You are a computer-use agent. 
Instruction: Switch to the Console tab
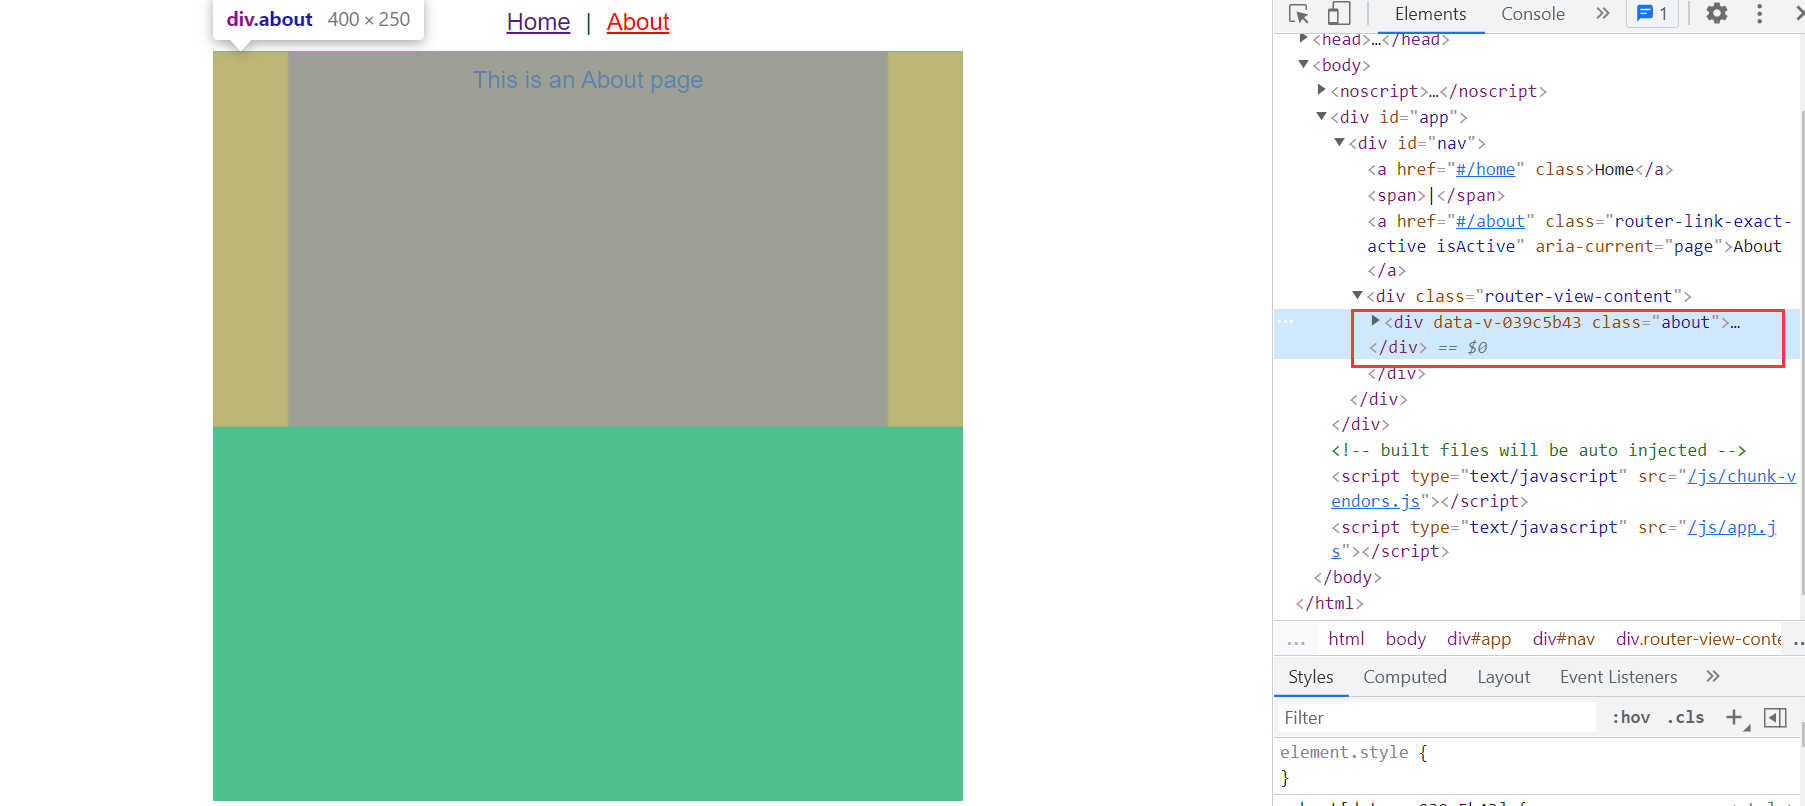tap(1532, 14)
